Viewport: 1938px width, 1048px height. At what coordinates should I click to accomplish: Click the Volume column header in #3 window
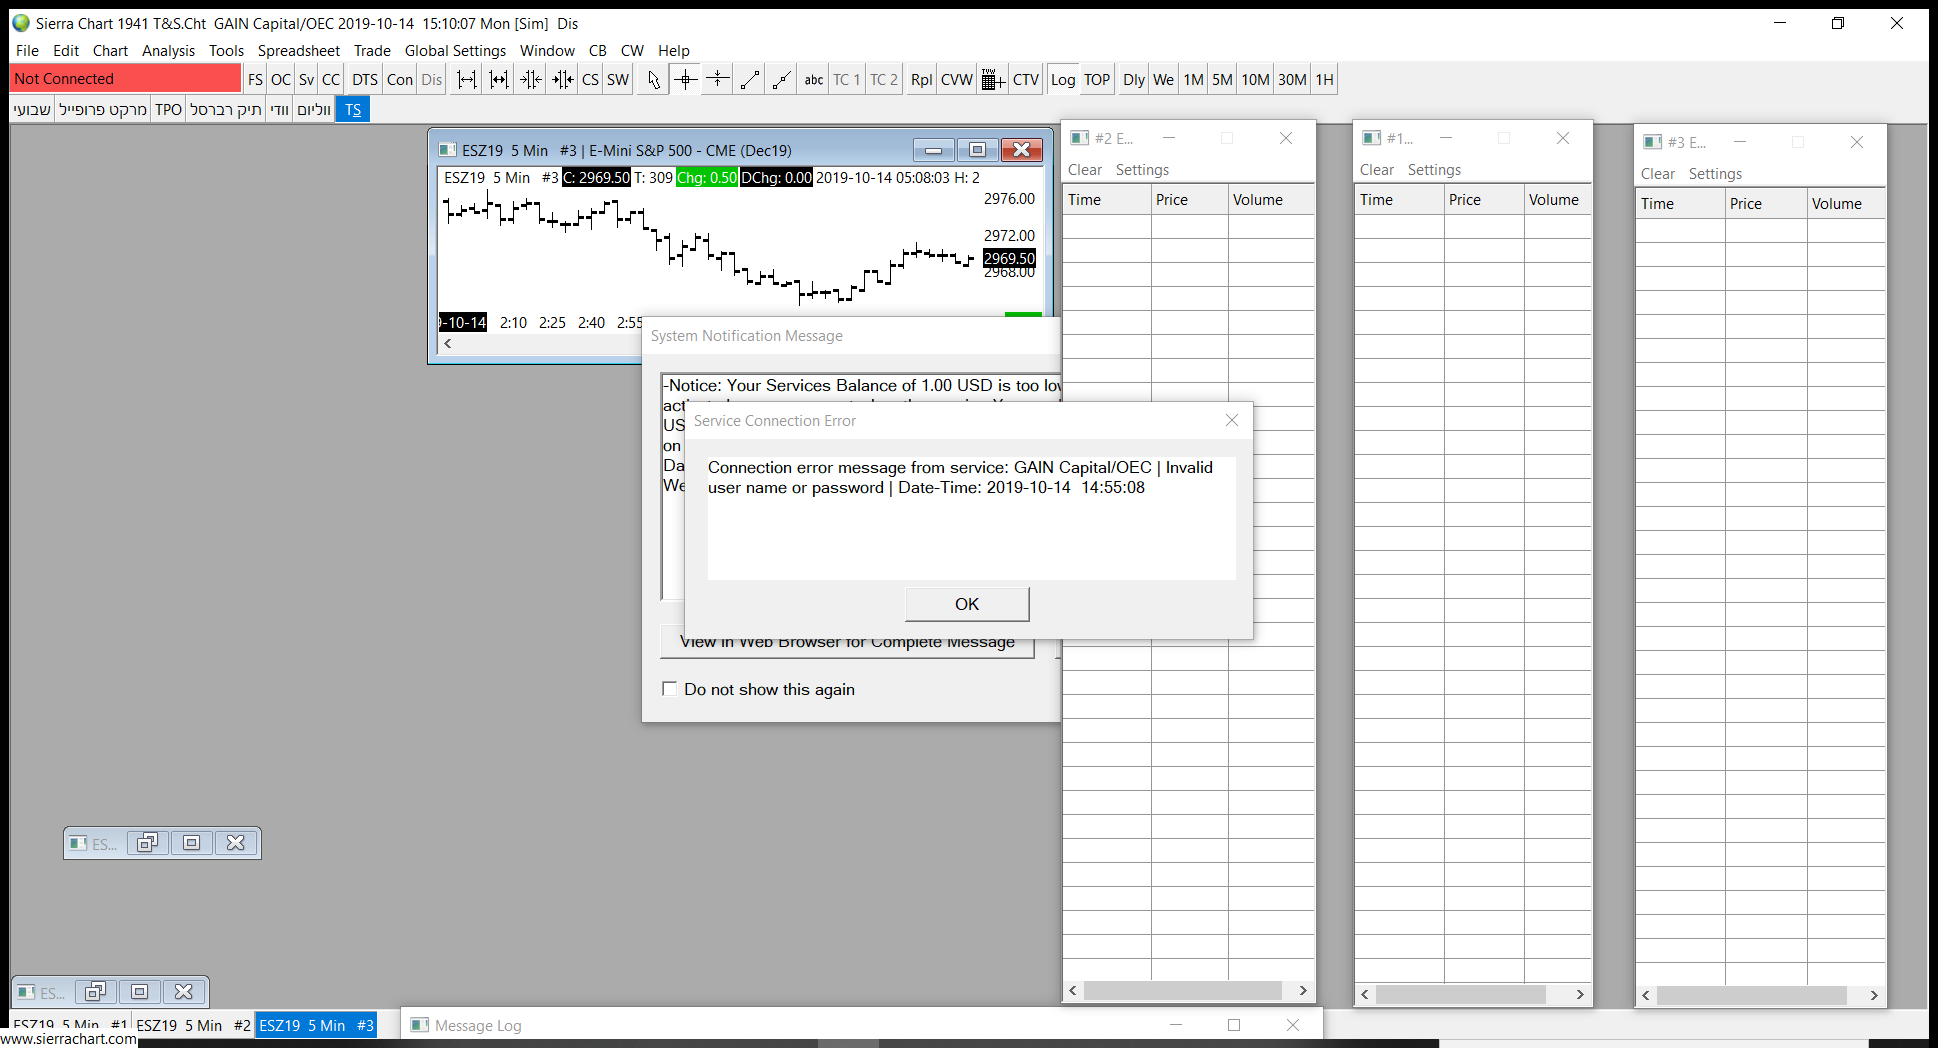[1846, 204]
